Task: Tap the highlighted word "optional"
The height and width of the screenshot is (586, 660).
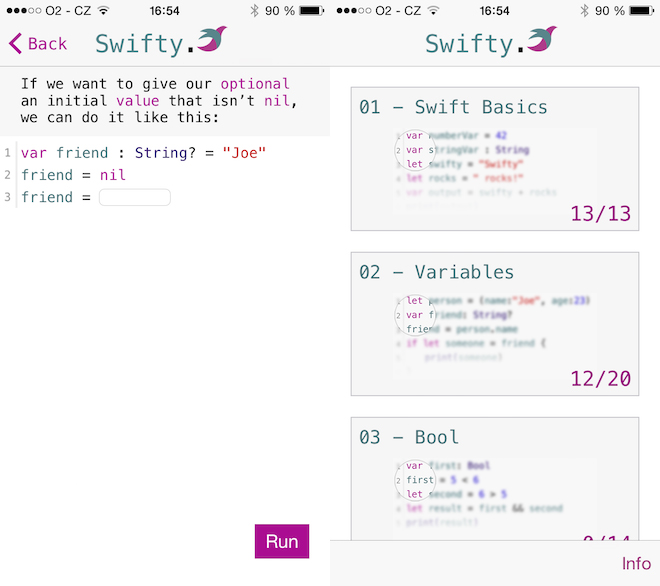Action: coord(255,84)
